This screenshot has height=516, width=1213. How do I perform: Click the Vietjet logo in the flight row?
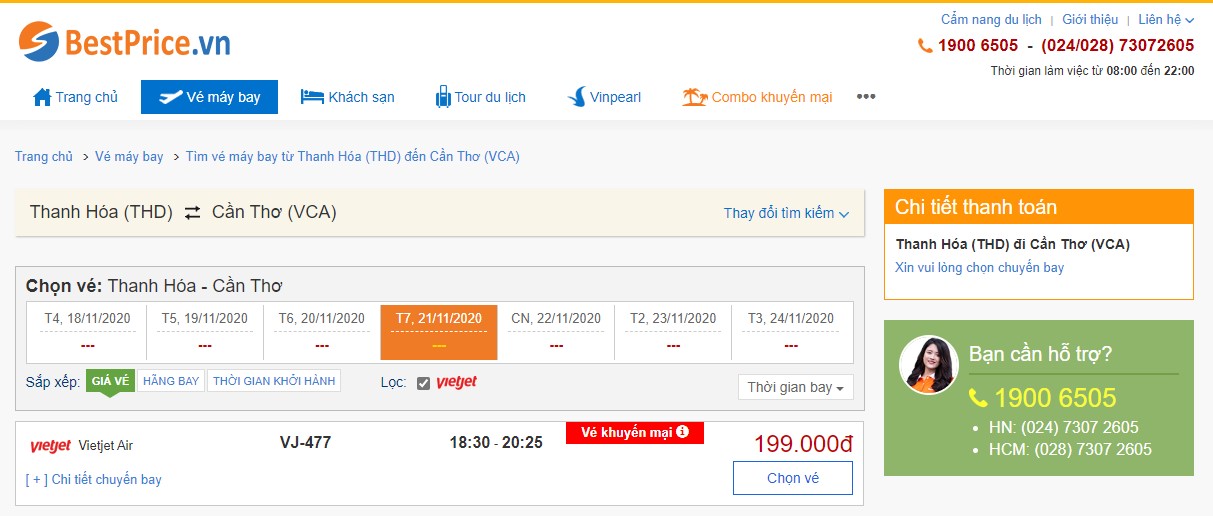(x=50, y=446)
